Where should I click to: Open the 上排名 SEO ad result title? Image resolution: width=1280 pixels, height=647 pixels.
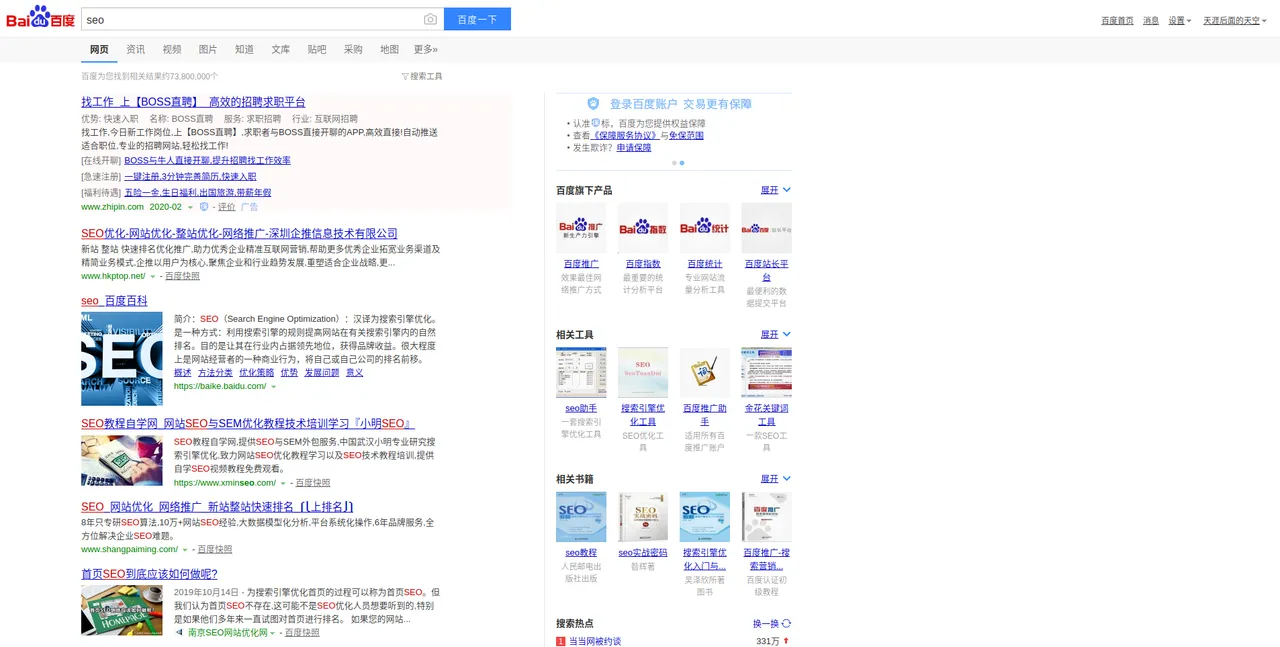click(217, 507)
